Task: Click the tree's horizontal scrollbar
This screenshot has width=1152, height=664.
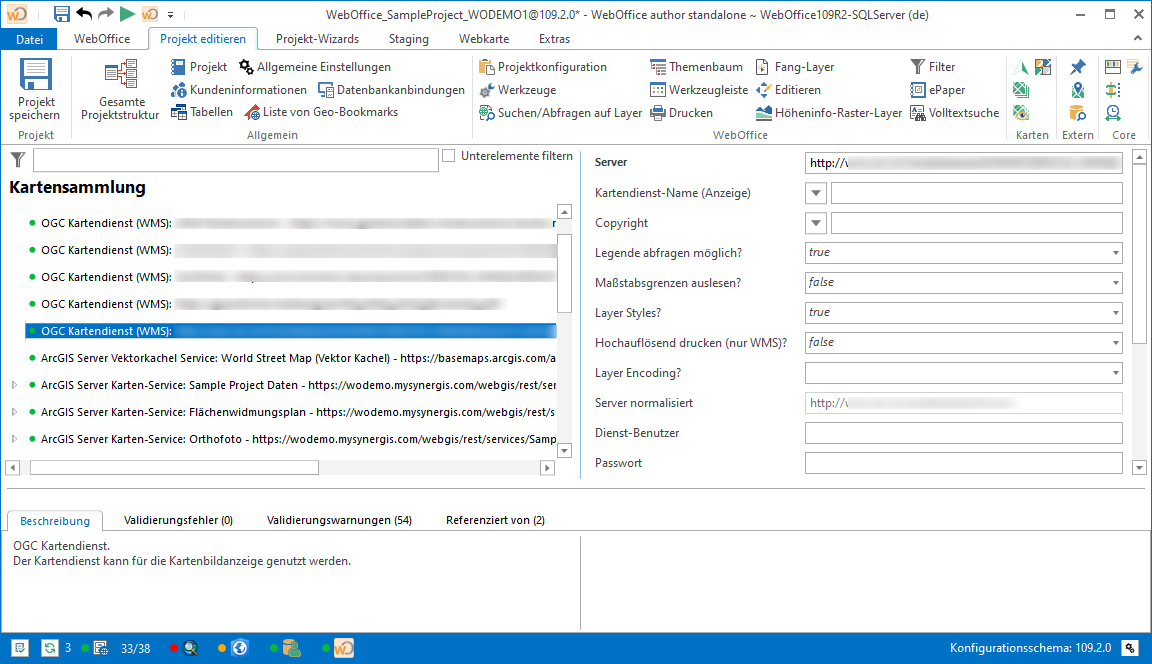Action: [x=174, y=467]
